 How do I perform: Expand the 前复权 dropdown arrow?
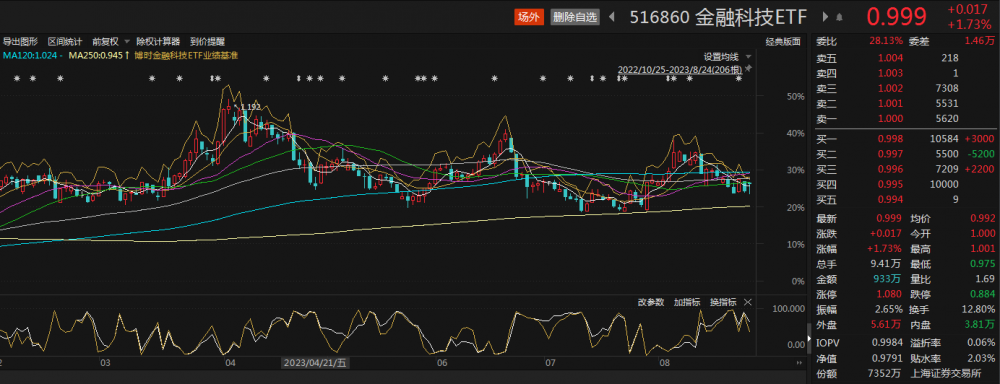tap(127, 41)
